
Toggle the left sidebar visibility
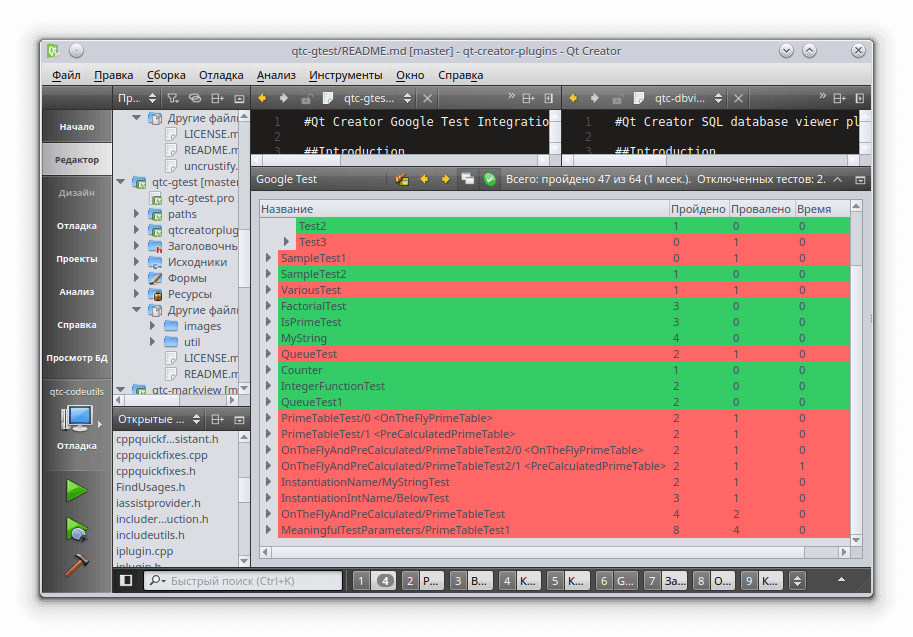tap(126, 581)
